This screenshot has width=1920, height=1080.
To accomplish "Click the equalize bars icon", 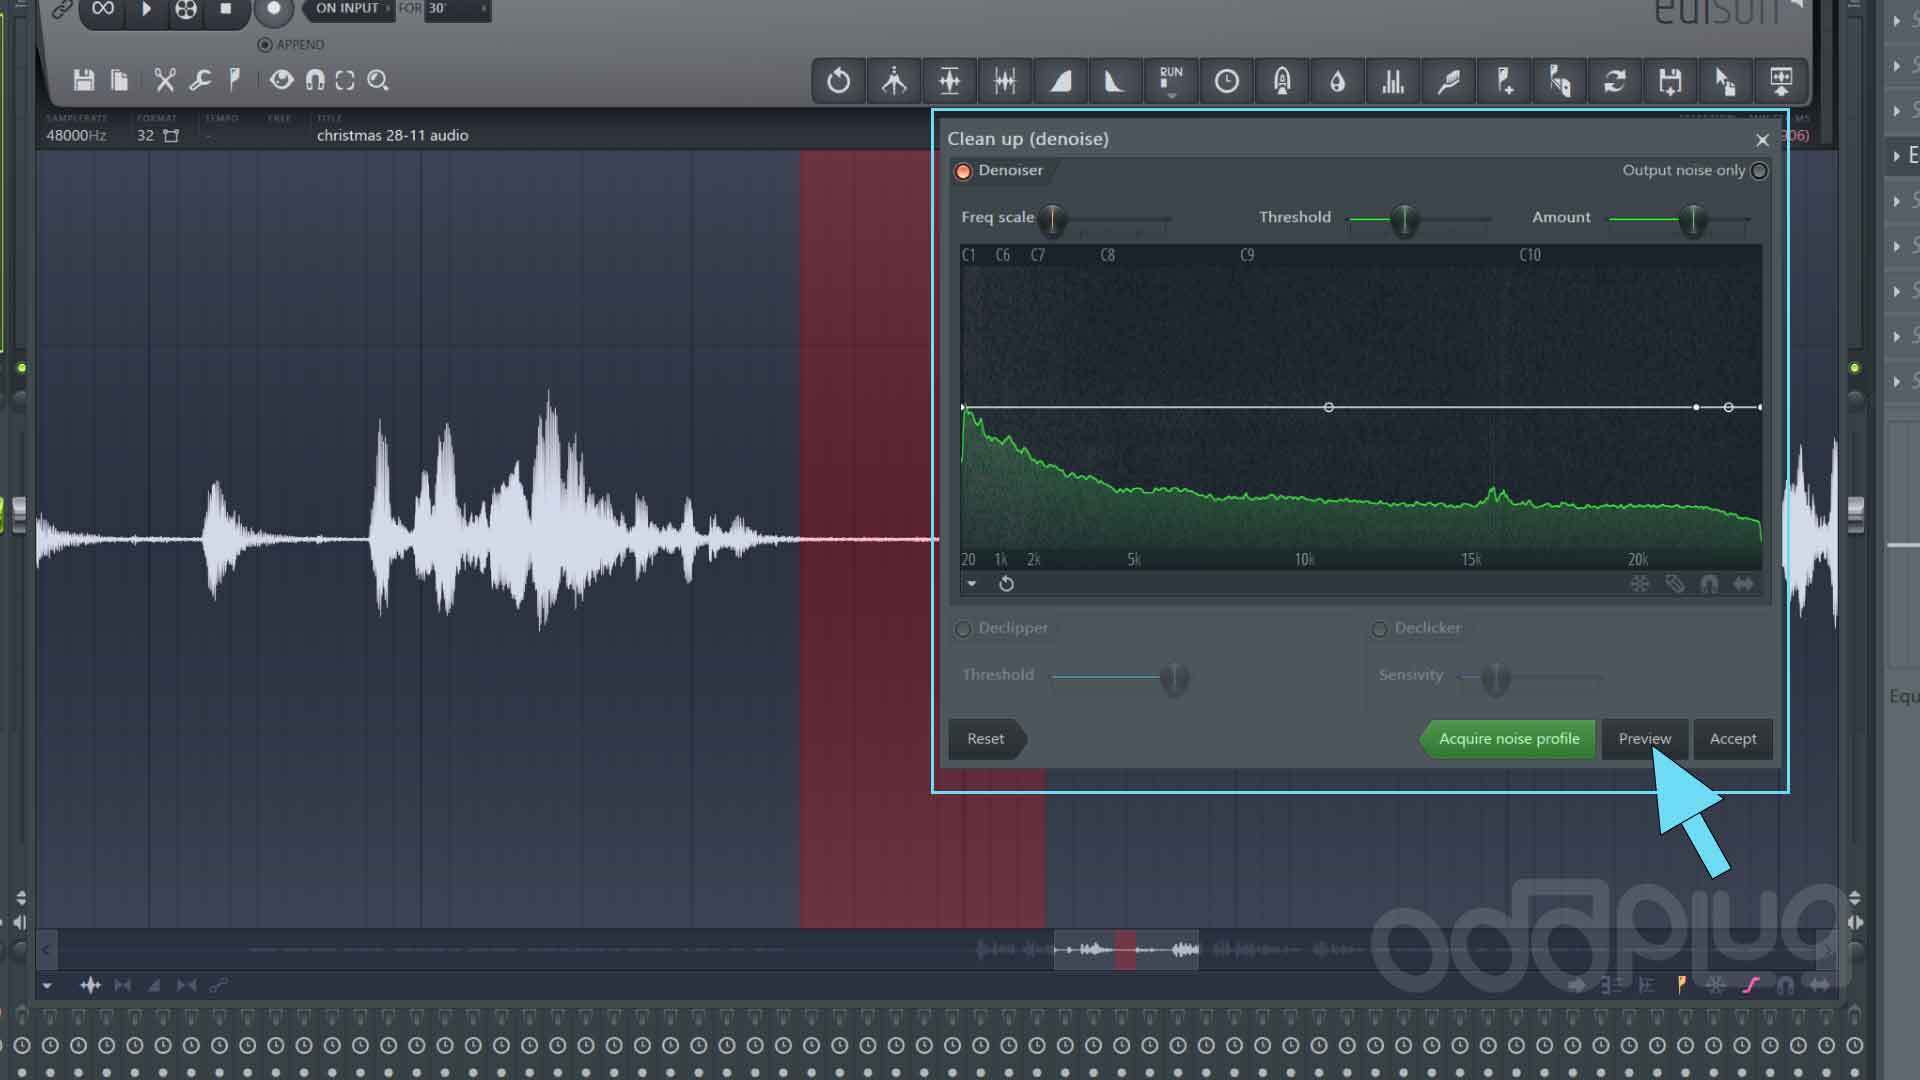I will pos(1392,81).
